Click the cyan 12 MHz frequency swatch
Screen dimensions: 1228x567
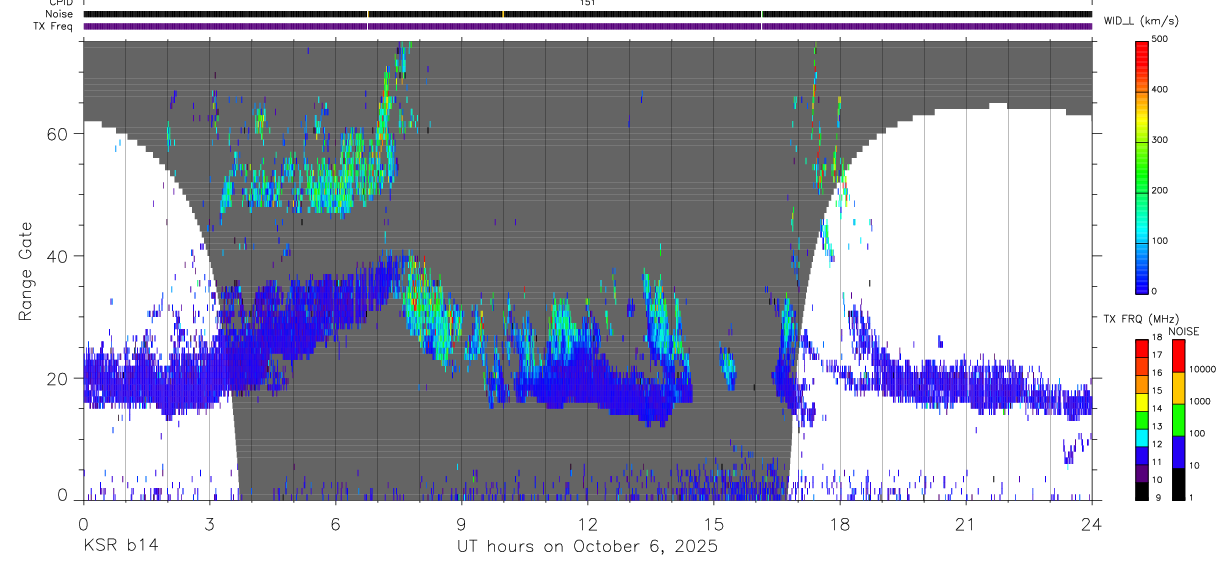click(1142, 438)
